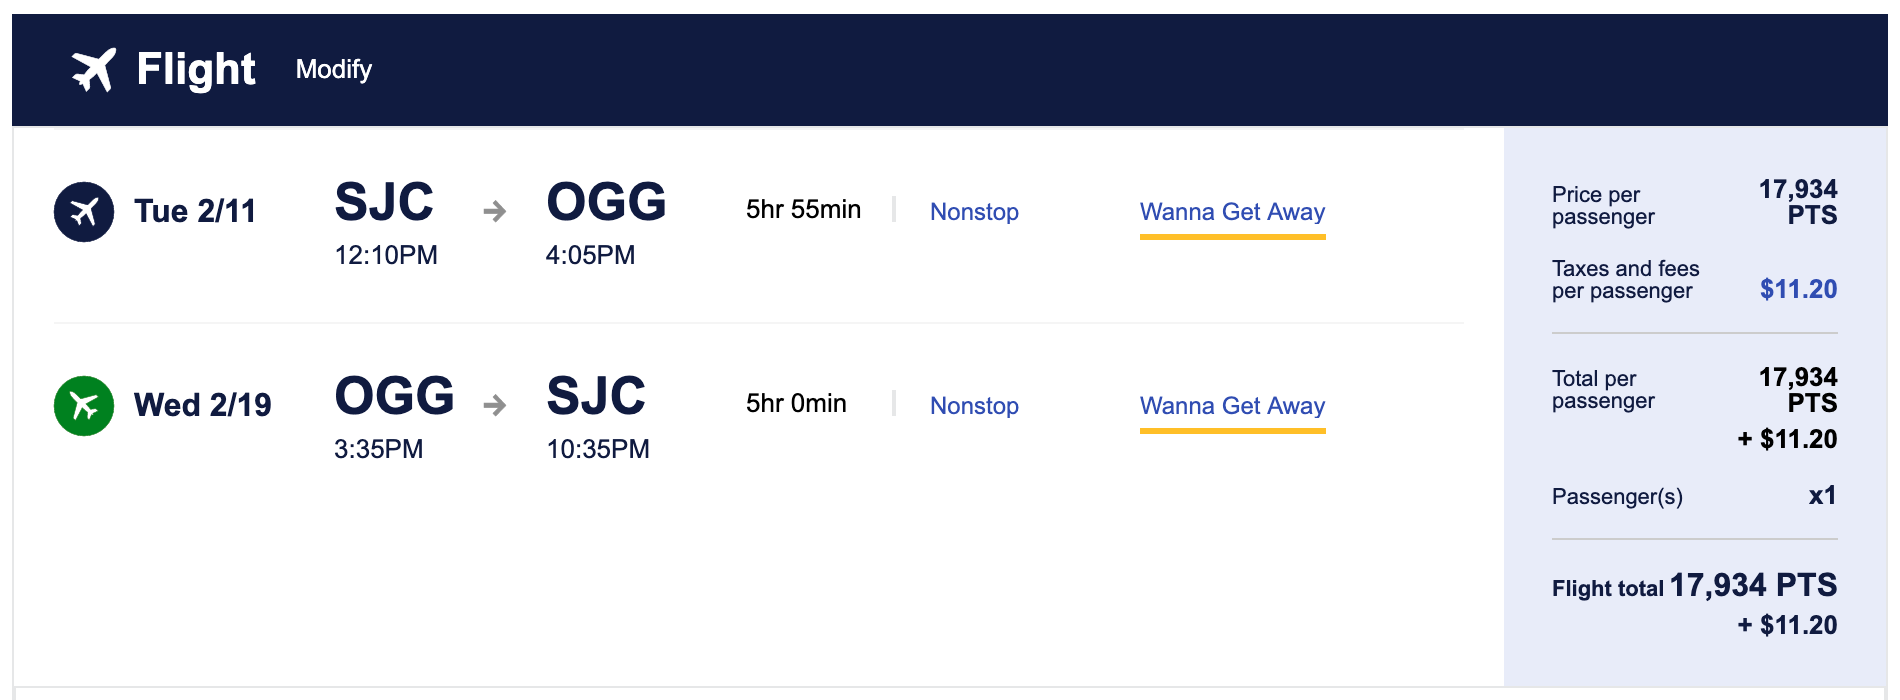Click the 5hr 0min flight duration
The width and height of the screenshot is (1900, 700).
(796, 403)
